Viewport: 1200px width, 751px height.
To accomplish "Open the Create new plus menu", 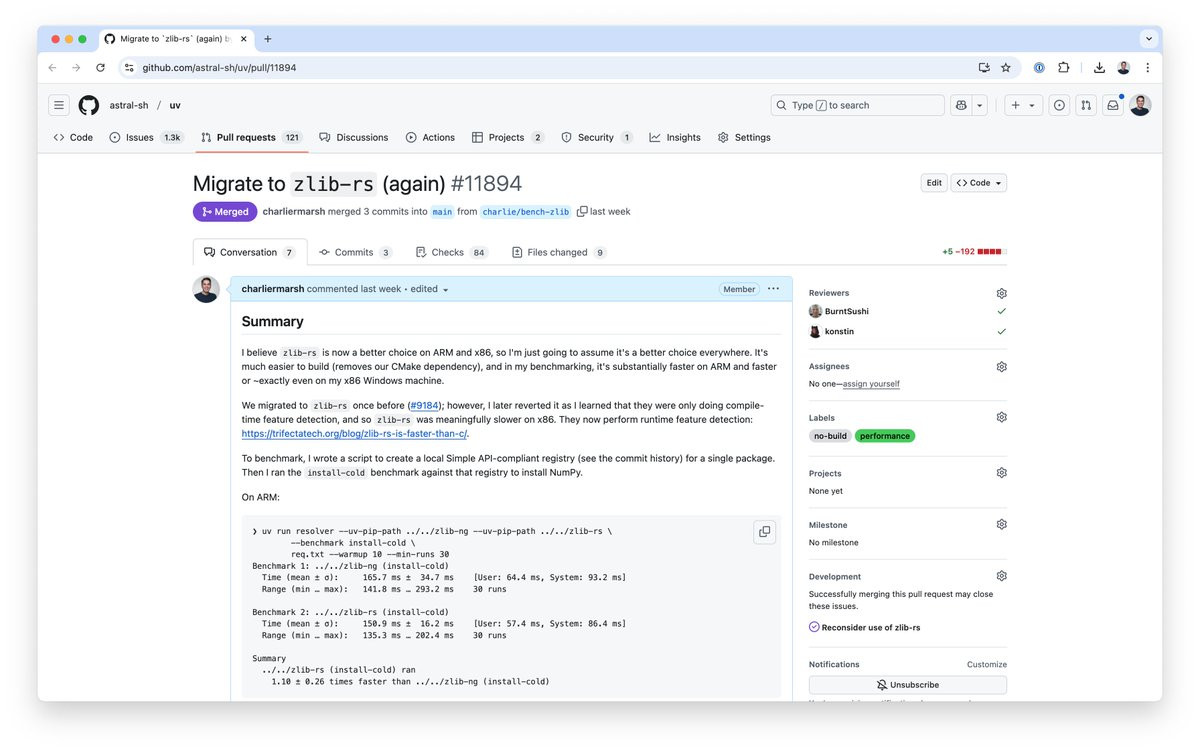I will coord(1024,105).
